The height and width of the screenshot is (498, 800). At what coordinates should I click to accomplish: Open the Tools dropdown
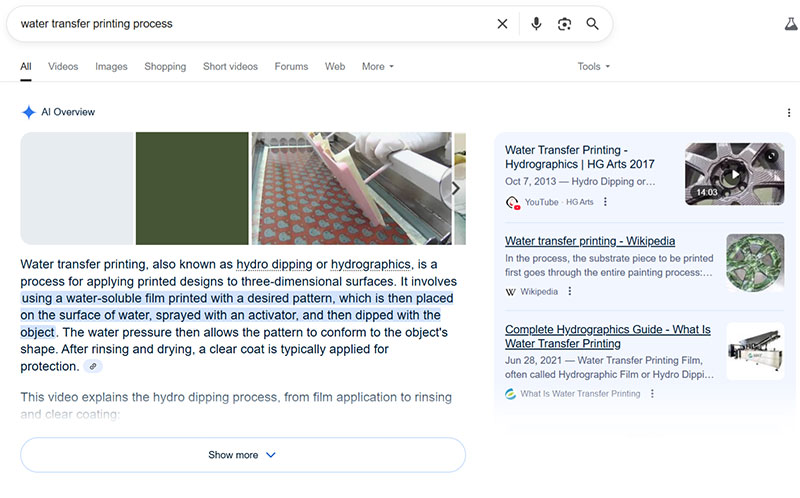click(x=593, y=67)
